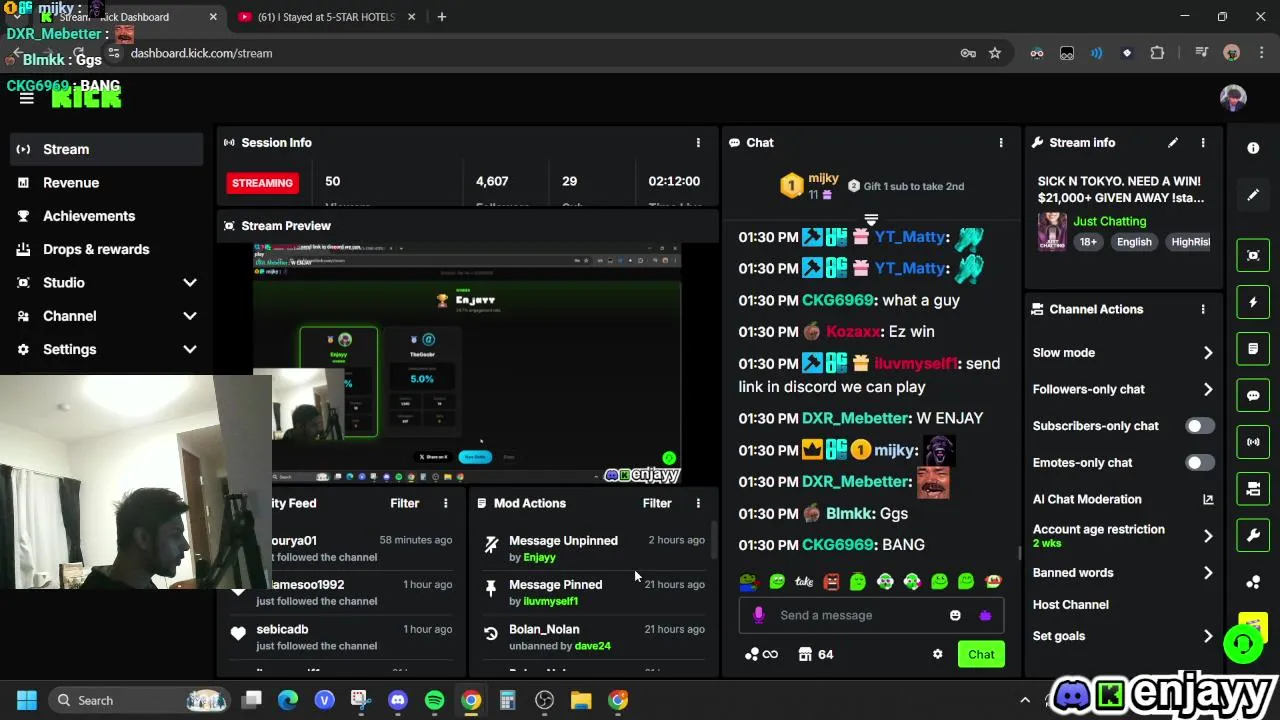Open Banned words settings
The width and height of the screenshot is (1280, 720).
[1123, 573]
